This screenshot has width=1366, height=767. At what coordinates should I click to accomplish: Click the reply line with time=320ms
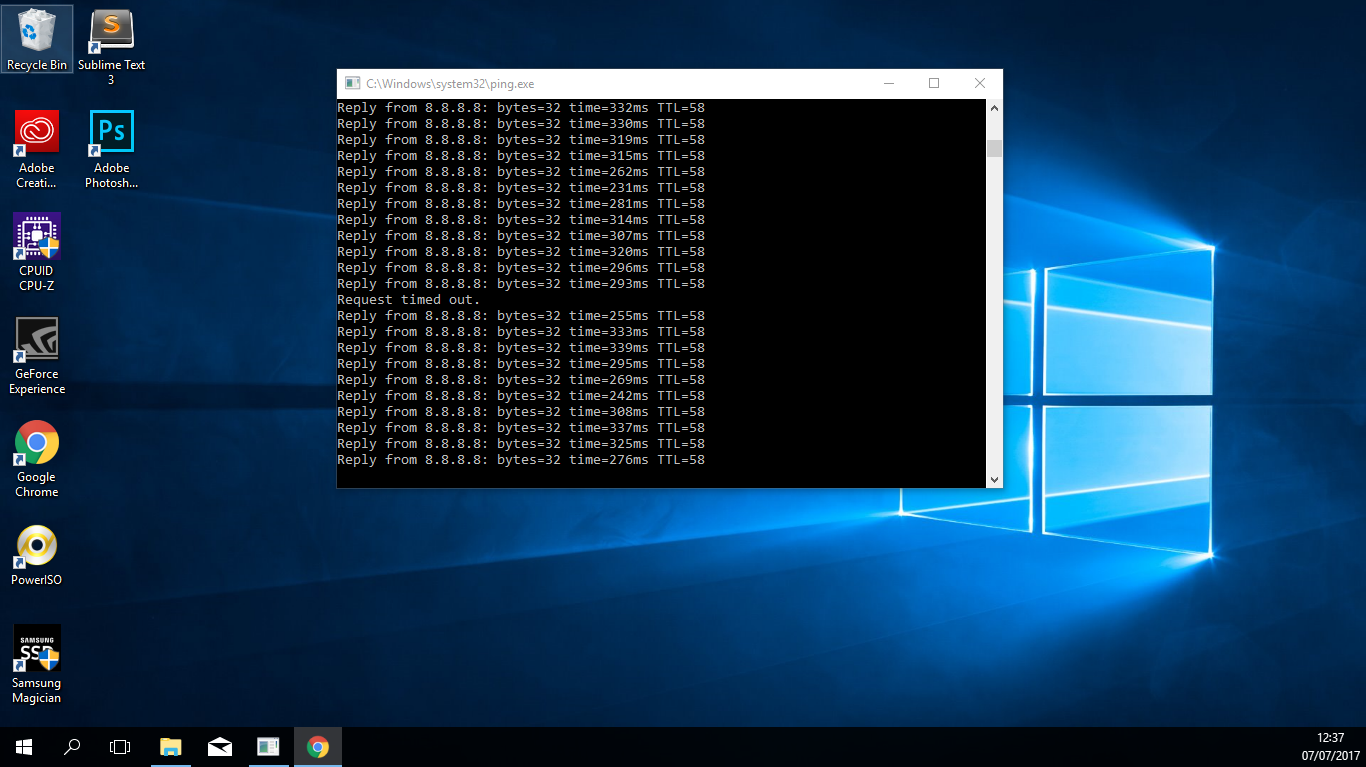click(x=521, y=252)
